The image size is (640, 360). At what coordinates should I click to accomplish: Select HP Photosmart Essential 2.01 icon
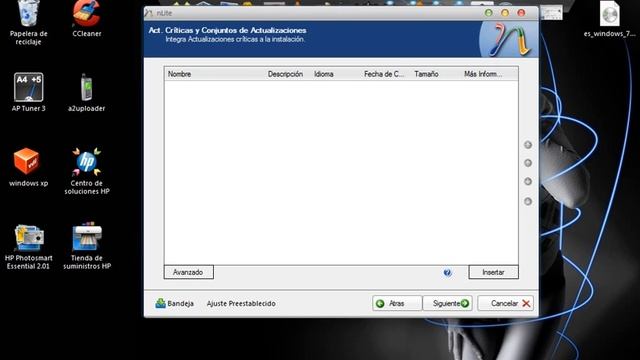29,246
